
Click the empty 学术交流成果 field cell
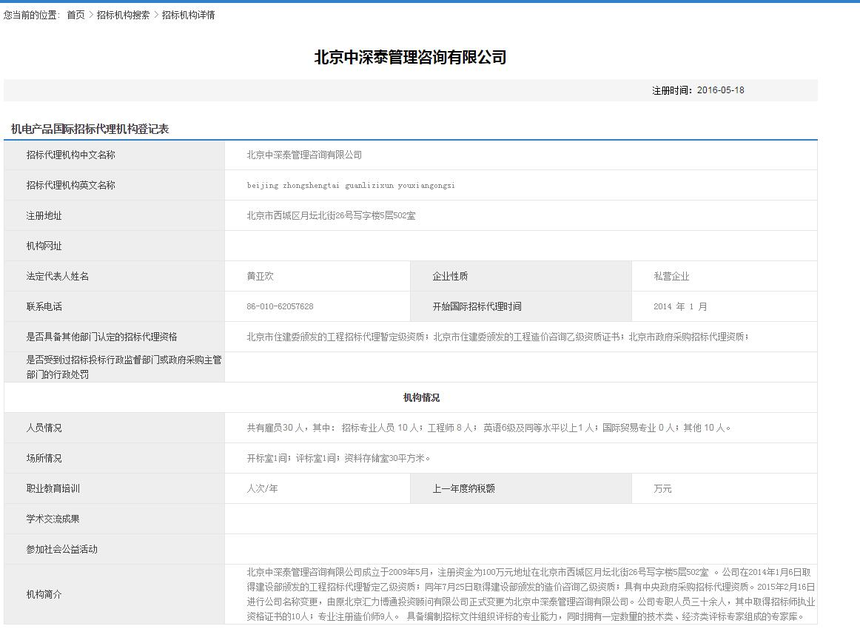coord(520,518)
